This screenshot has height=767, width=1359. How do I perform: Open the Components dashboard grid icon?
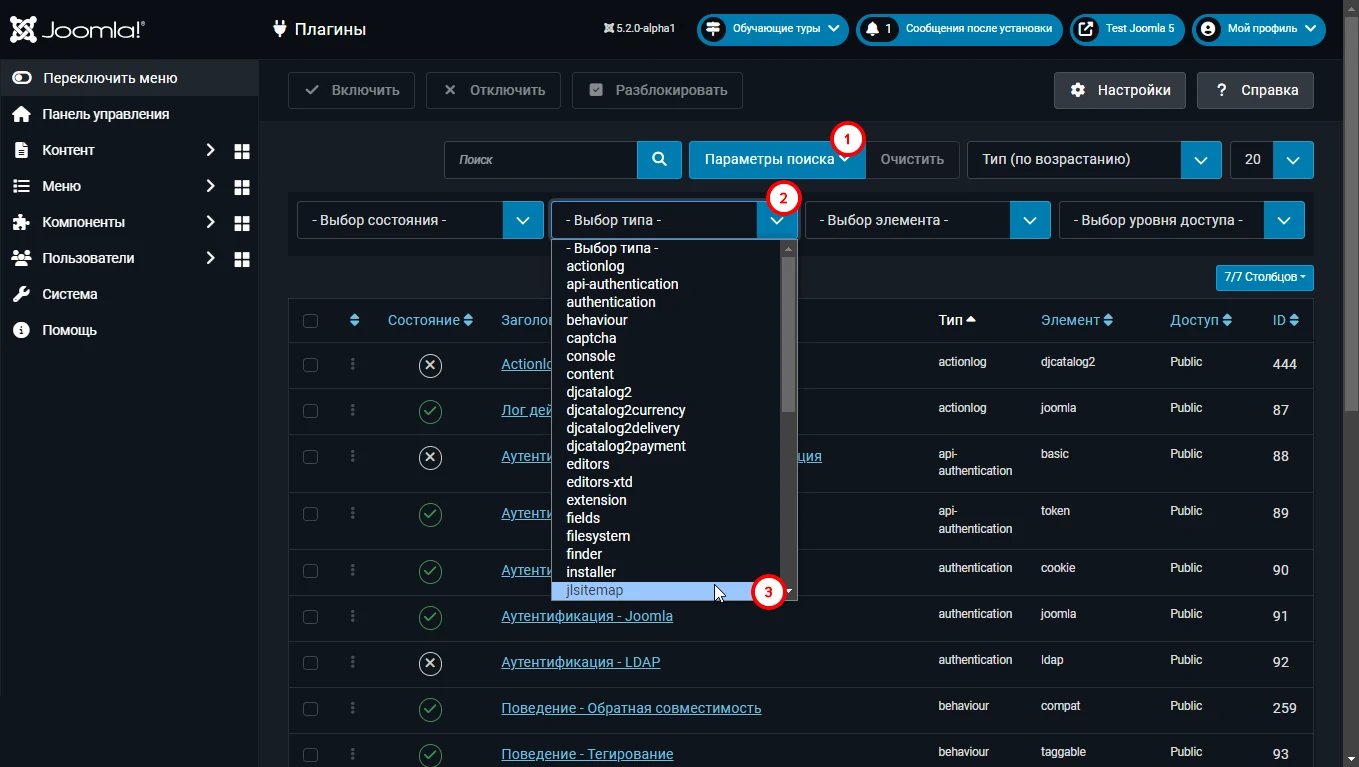[x=241, y=223]
